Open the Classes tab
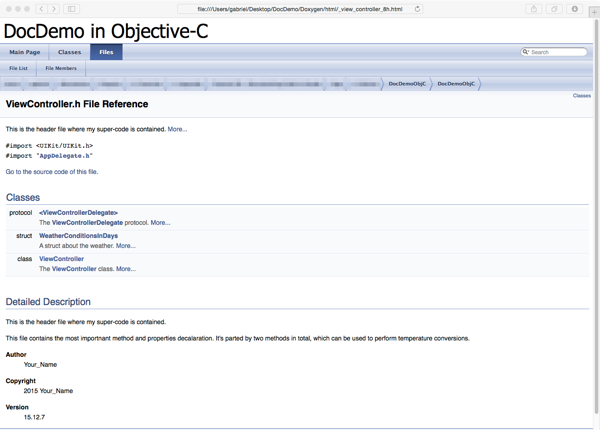This screenshot has height=430, width=600. pos(69,52)
